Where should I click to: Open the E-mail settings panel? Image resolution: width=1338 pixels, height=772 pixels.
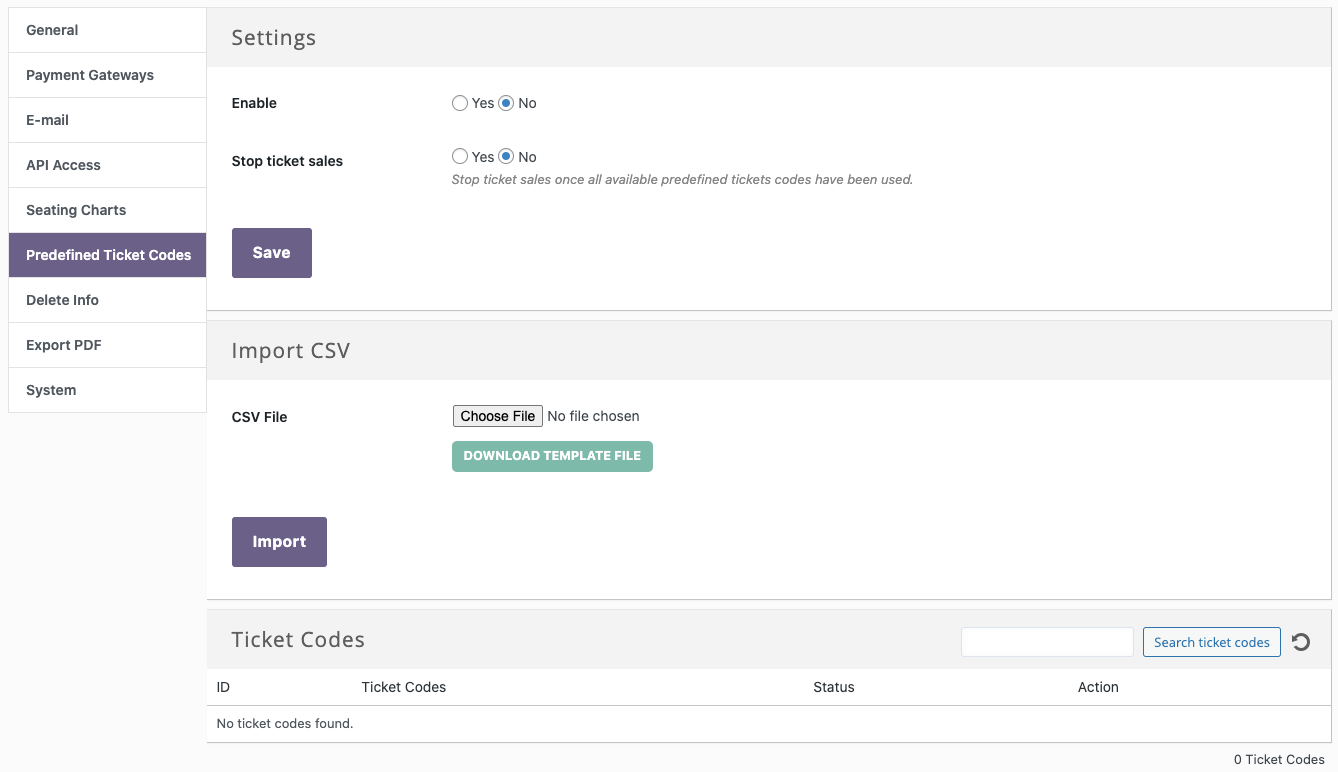(47, 120)
